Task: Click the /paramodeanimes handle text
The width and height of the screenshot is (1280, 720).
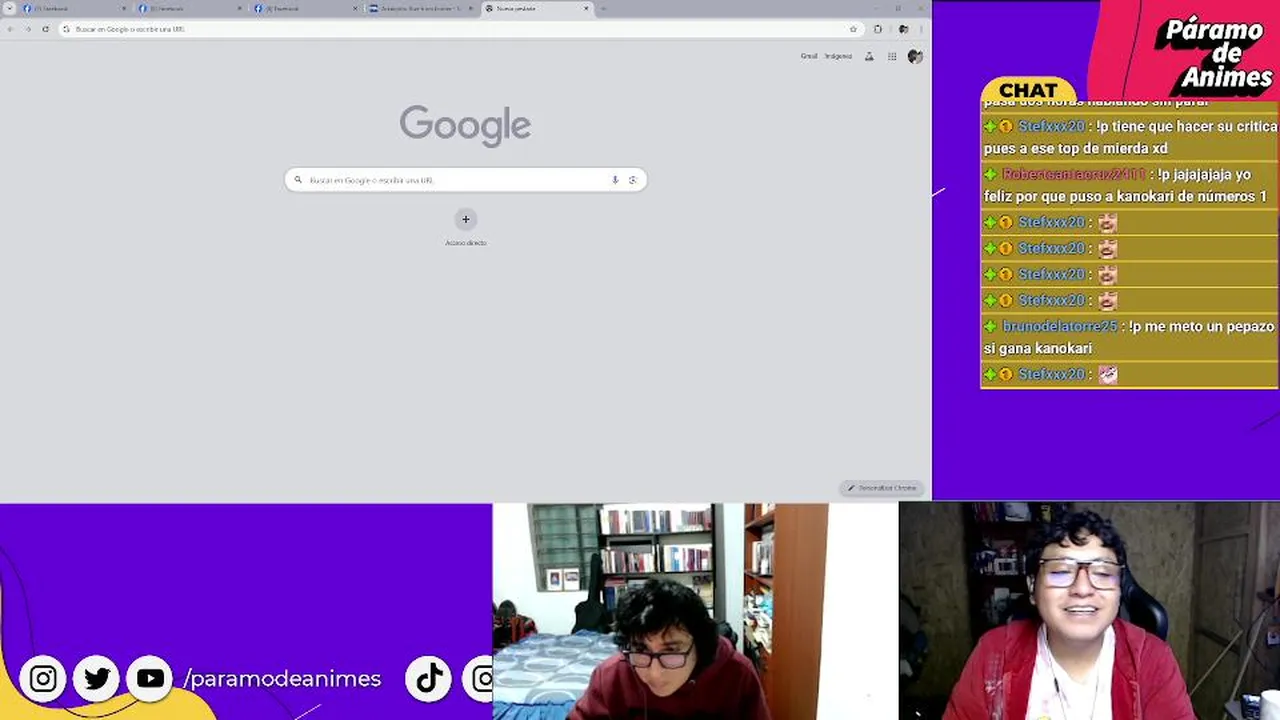Action: [x=283, y=679]
